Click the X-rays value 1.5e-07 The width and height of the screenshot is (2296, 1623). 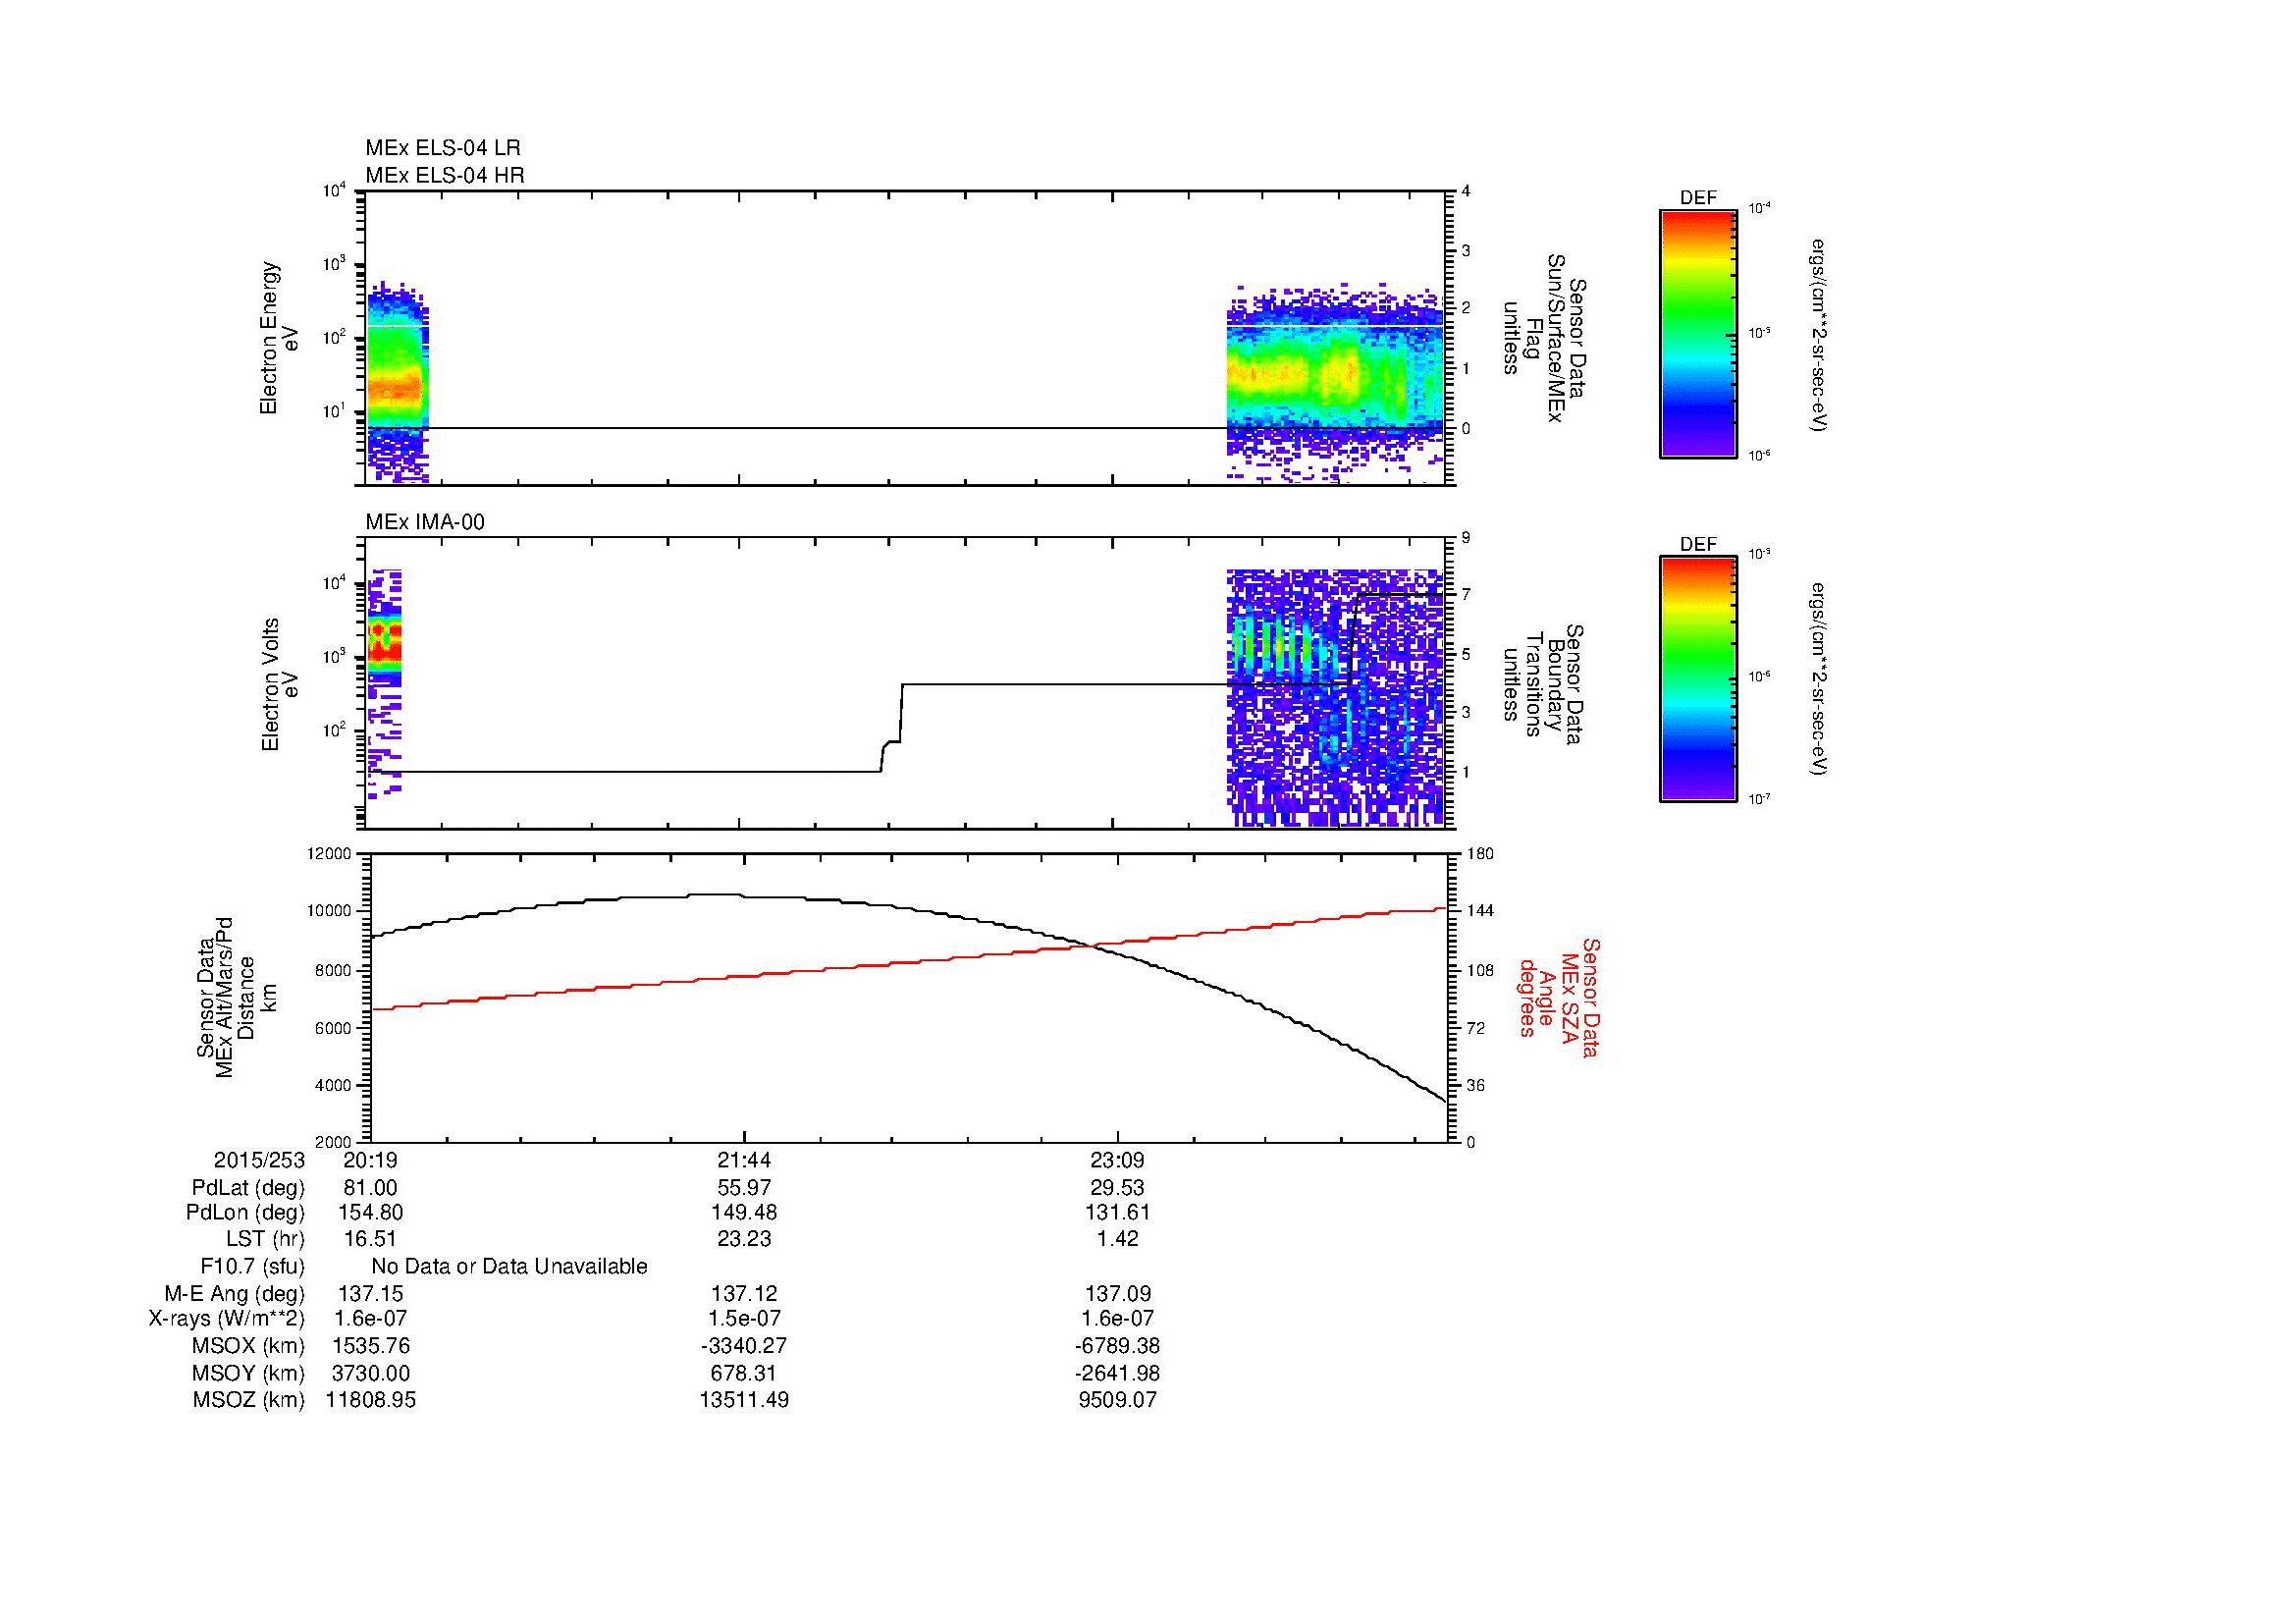pos(744,1319)
